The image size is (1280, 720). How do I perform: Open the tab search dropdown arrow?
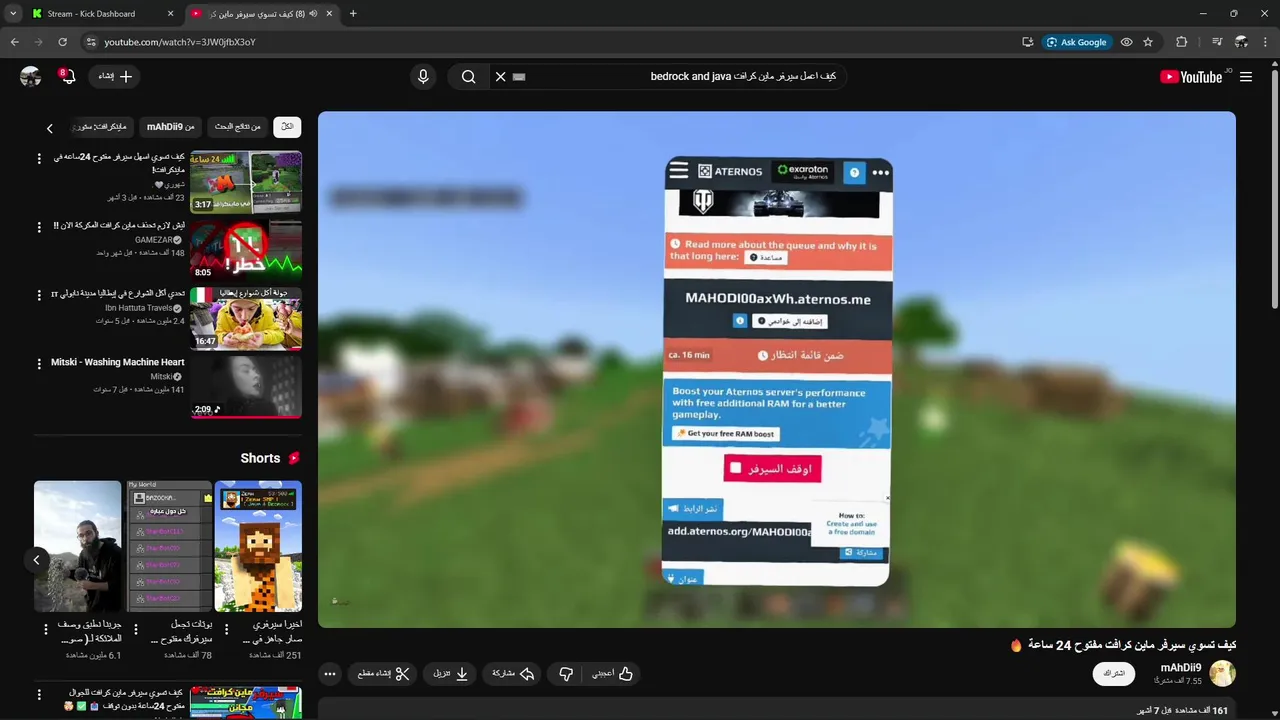[x=12, y=14]
